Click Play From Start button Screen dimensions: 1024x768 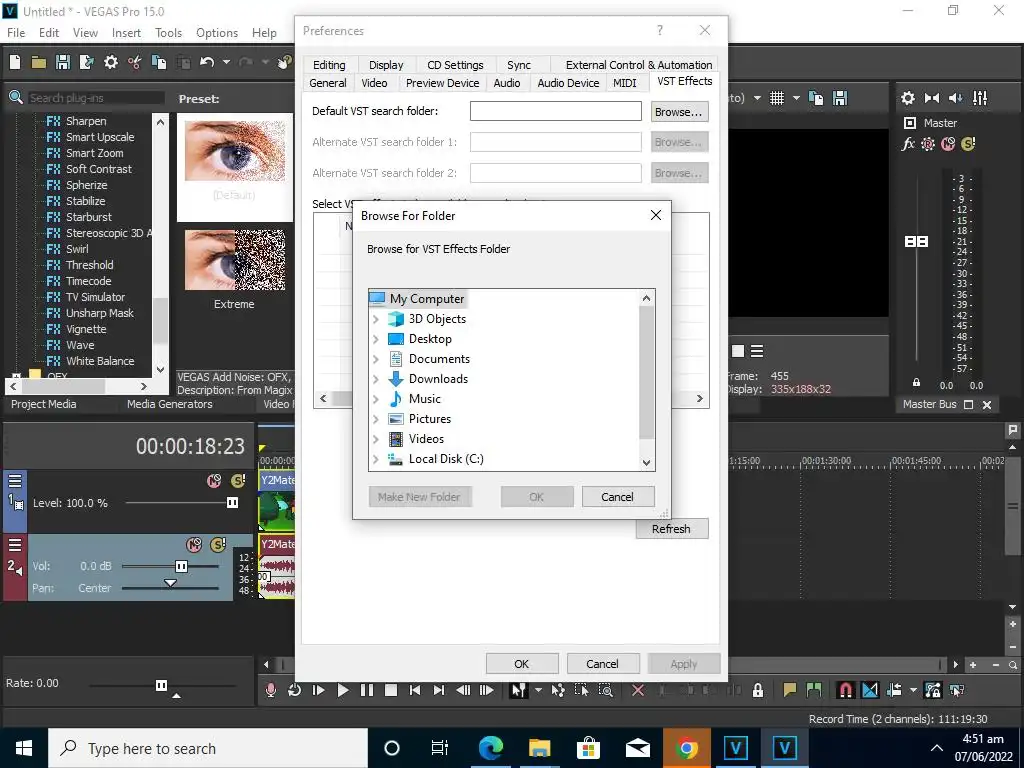point(319,690)
